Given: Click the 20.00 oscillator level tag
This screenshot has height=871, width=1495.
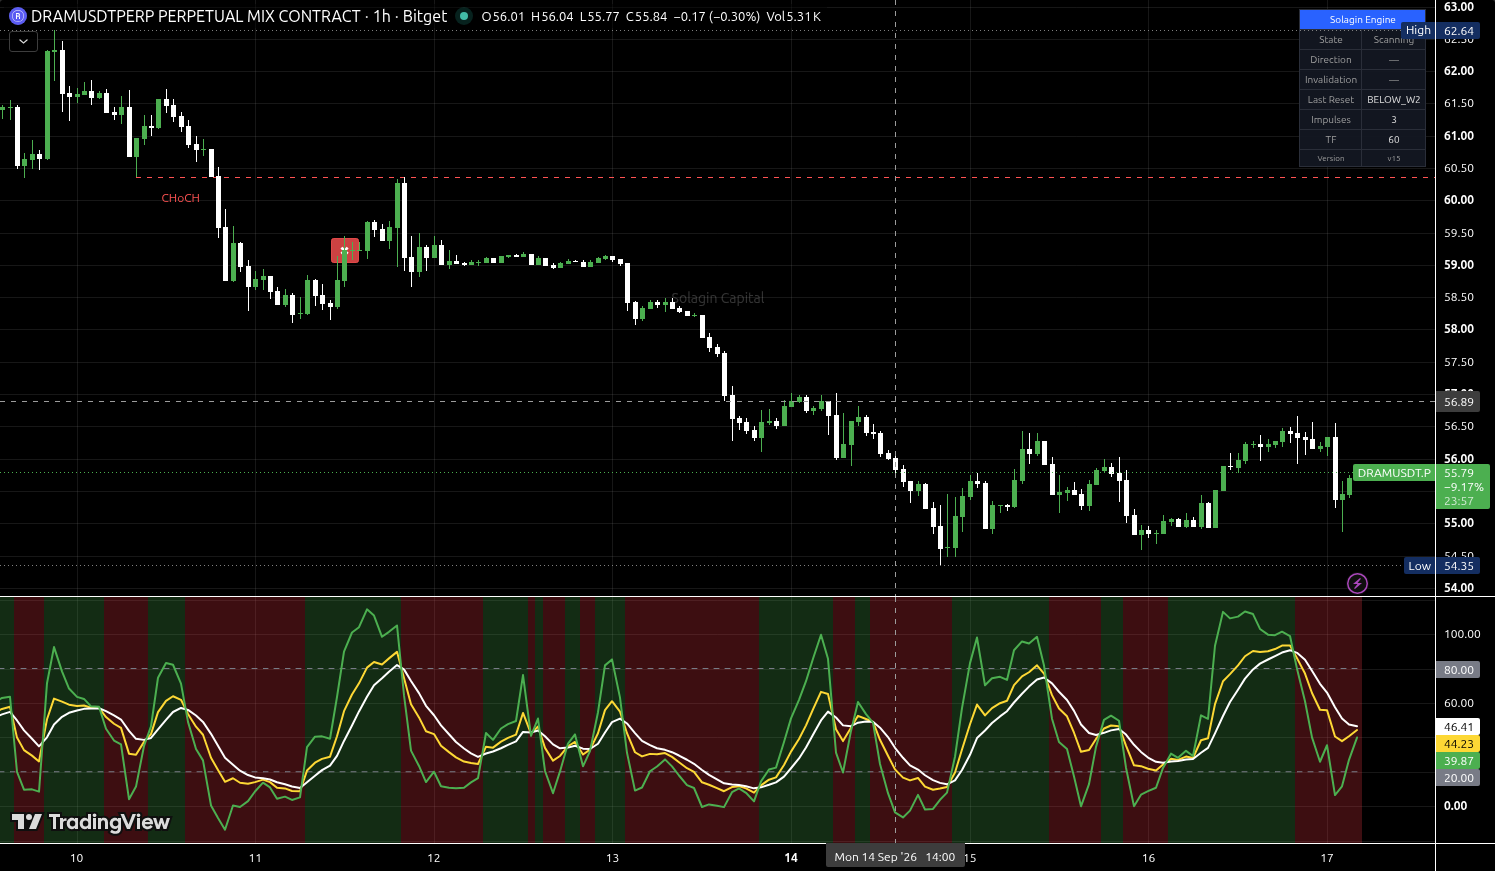Looking at the screenshot, I should pyautogui.click(x=1459, y=778).
